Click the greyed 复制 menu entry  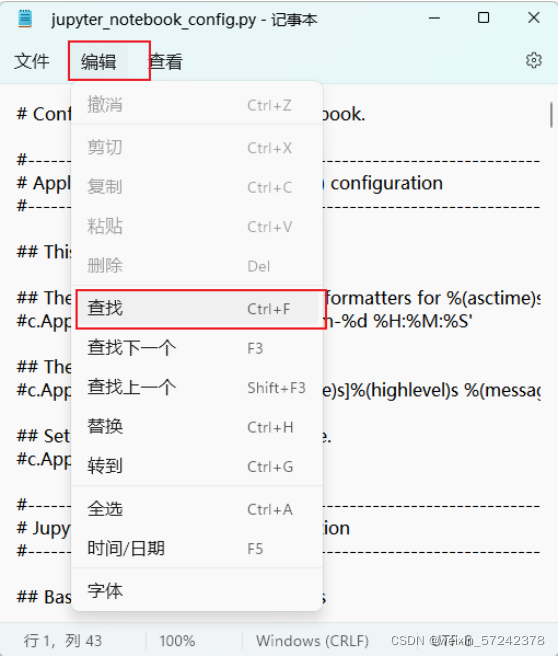pos(198,187)
